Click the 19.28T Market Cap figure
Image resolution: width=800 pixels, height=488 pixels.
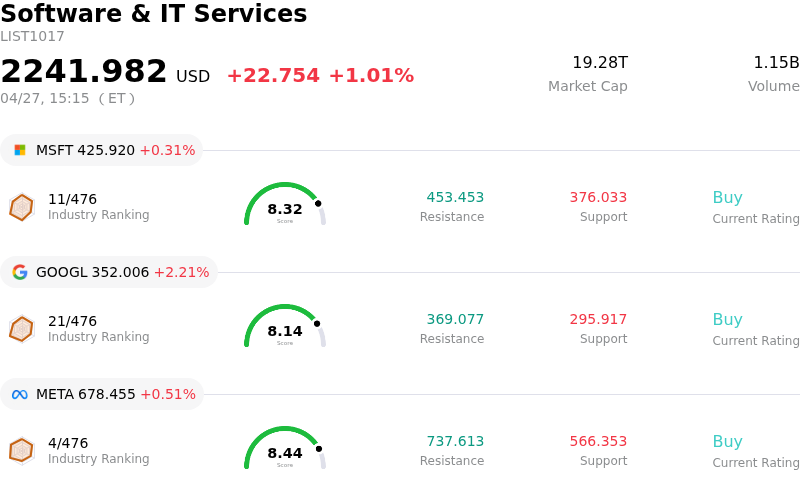pos(599,63)
